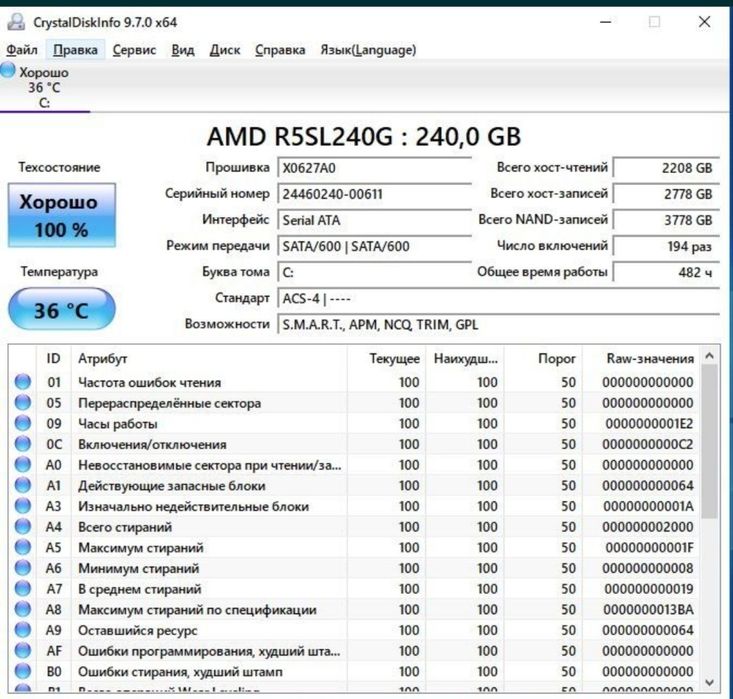
Task: Click the attribute list vertical scrollbar thumb
Action: [709, 442]
